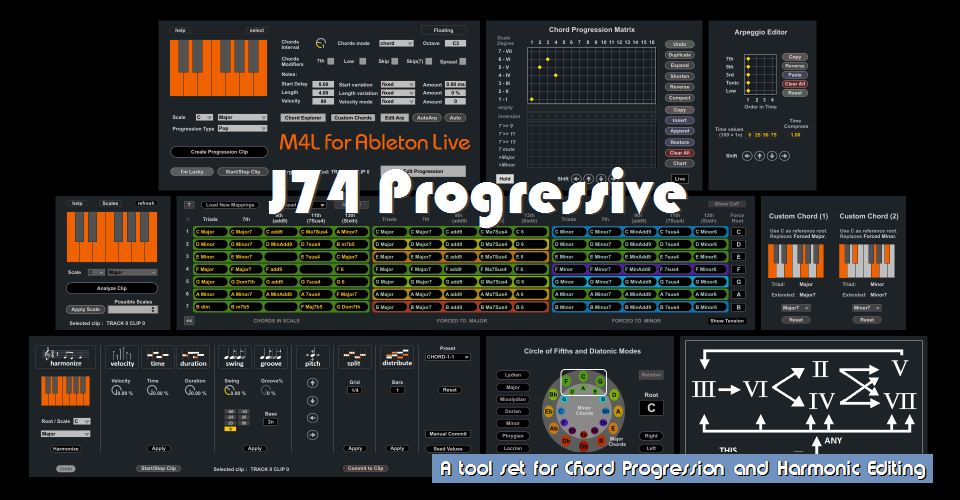
Task: Open the Chord Explorer
Action: click(303, 118)
